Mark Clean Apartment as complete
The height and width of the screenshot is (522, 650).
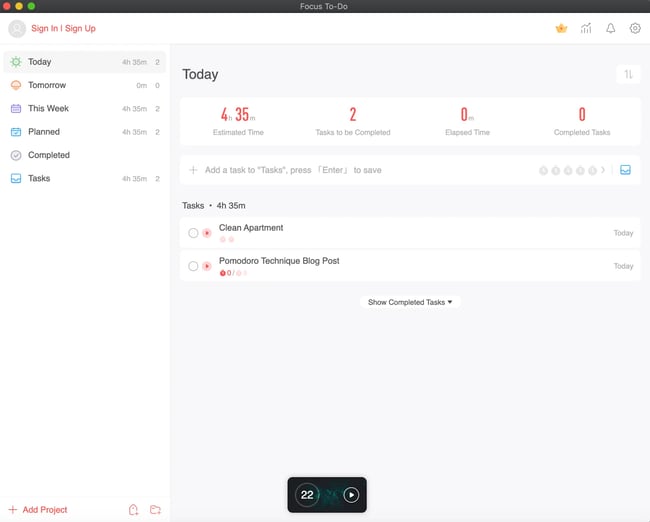pos(193,233)
